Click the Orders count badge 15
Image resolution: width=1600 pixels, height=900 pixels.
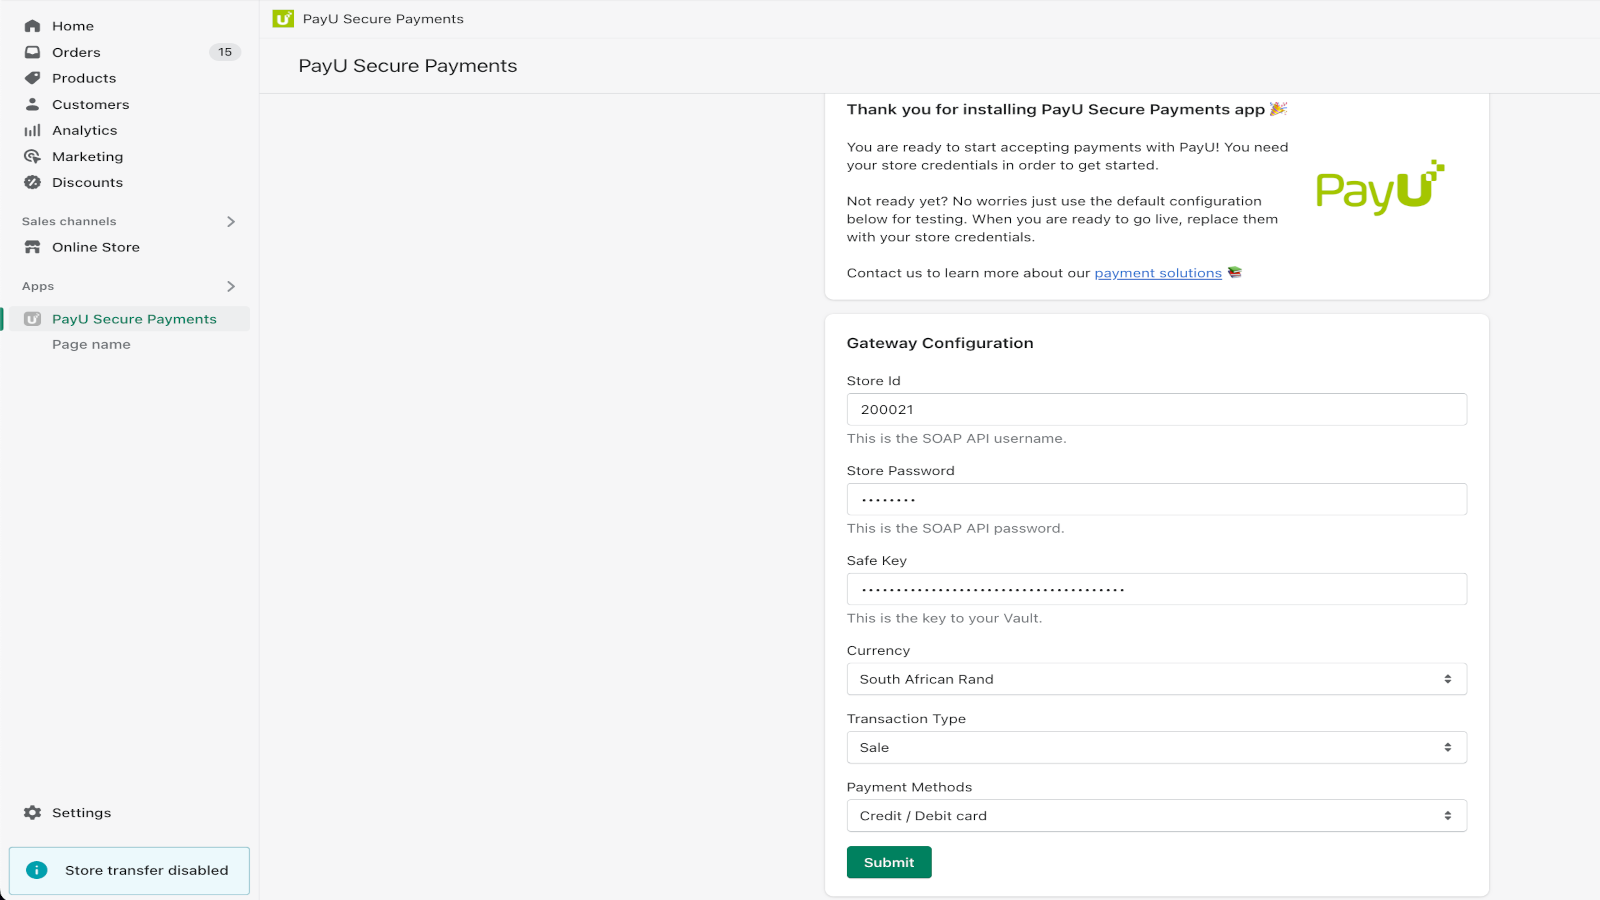[x=225, y=52]
